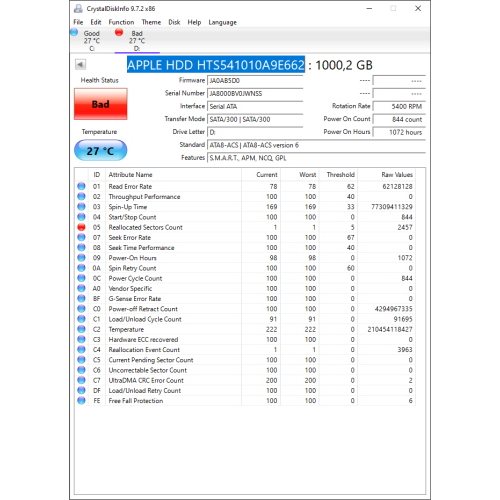Click the Rotation Rate value 5400 RPM
This screenshot has height=500, width=500.
399,107
